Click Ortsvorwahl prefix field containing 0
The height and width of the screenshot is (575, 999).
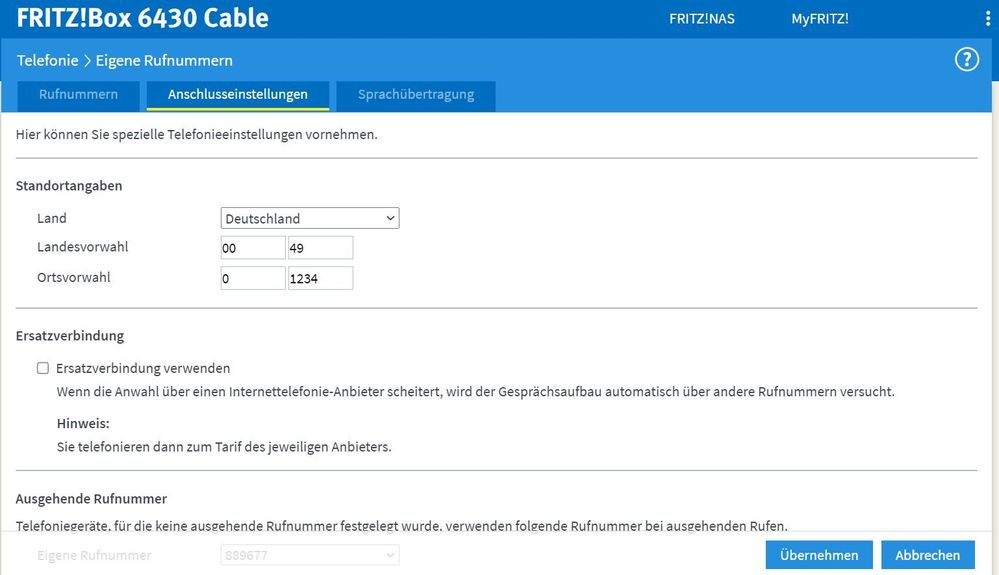point(253,278)
